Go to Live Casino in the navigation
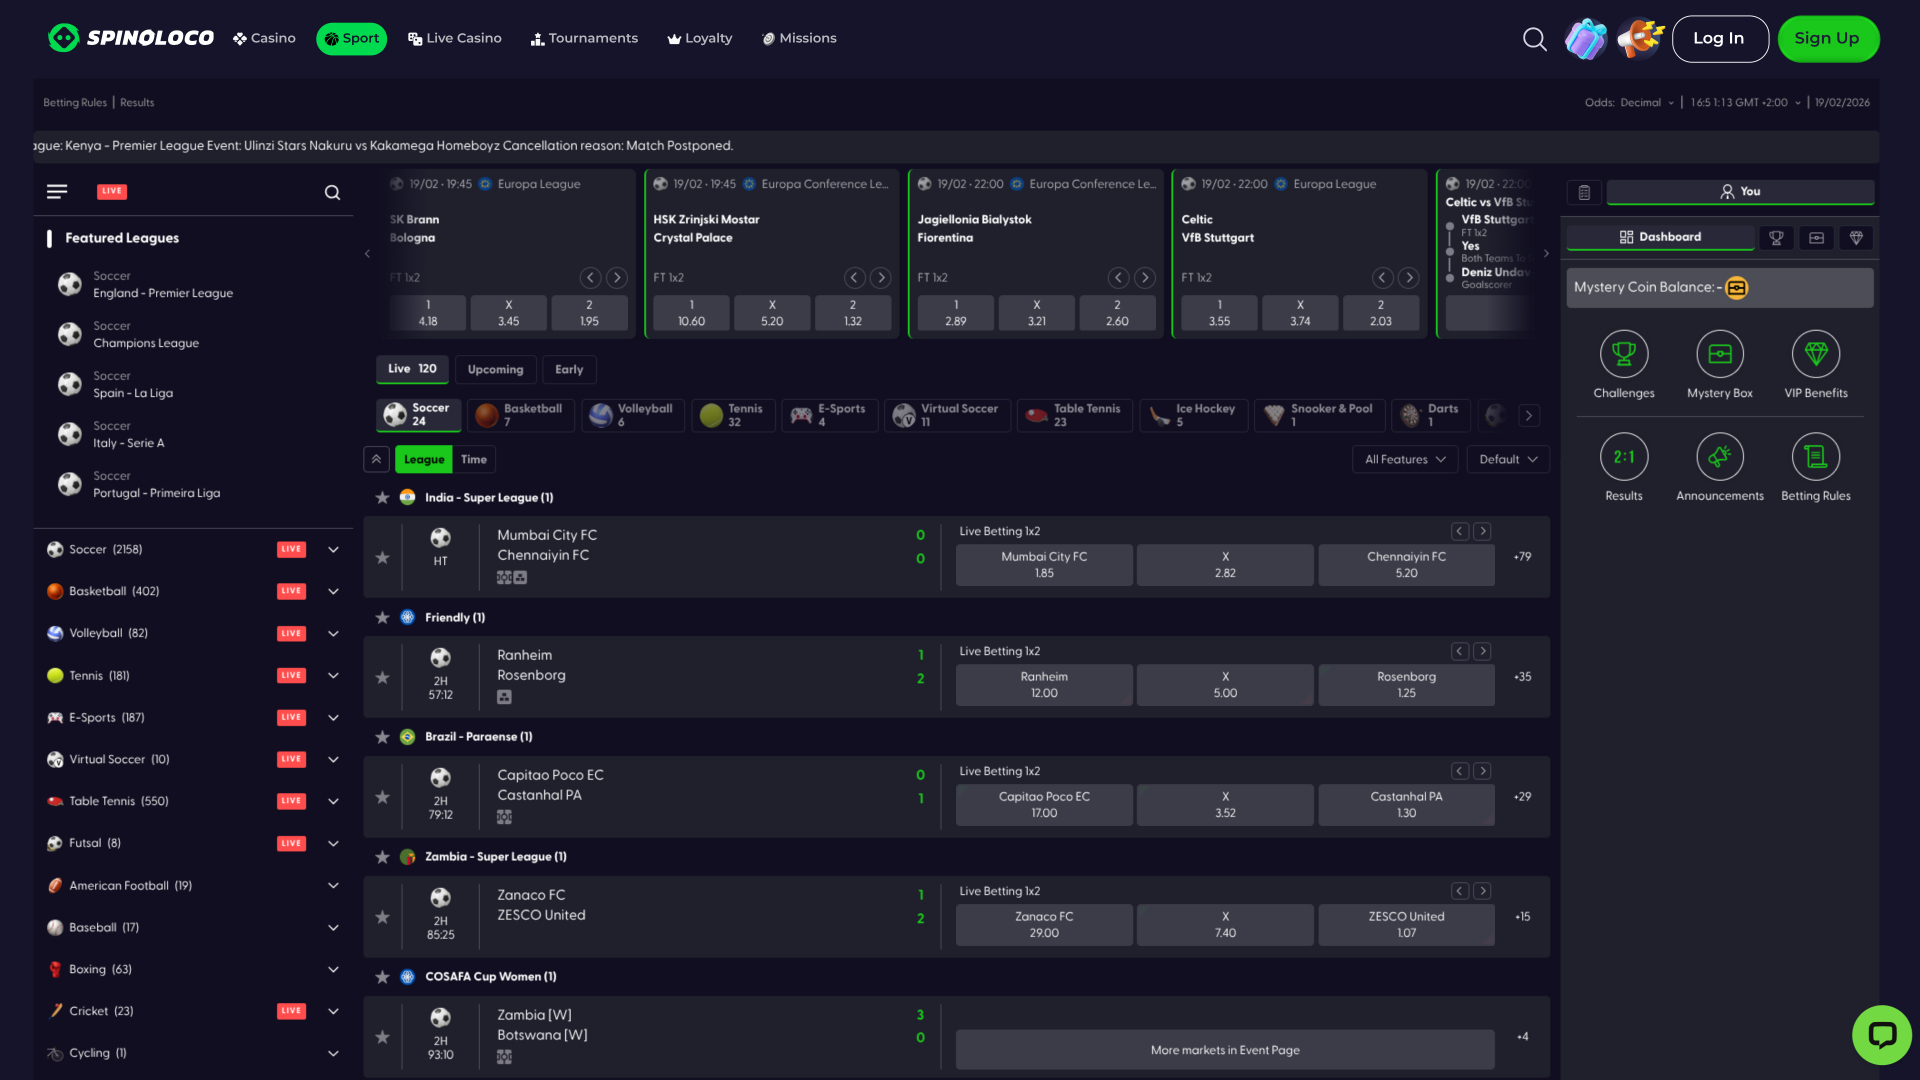The image size is (1920, 1080). (455, 38)
